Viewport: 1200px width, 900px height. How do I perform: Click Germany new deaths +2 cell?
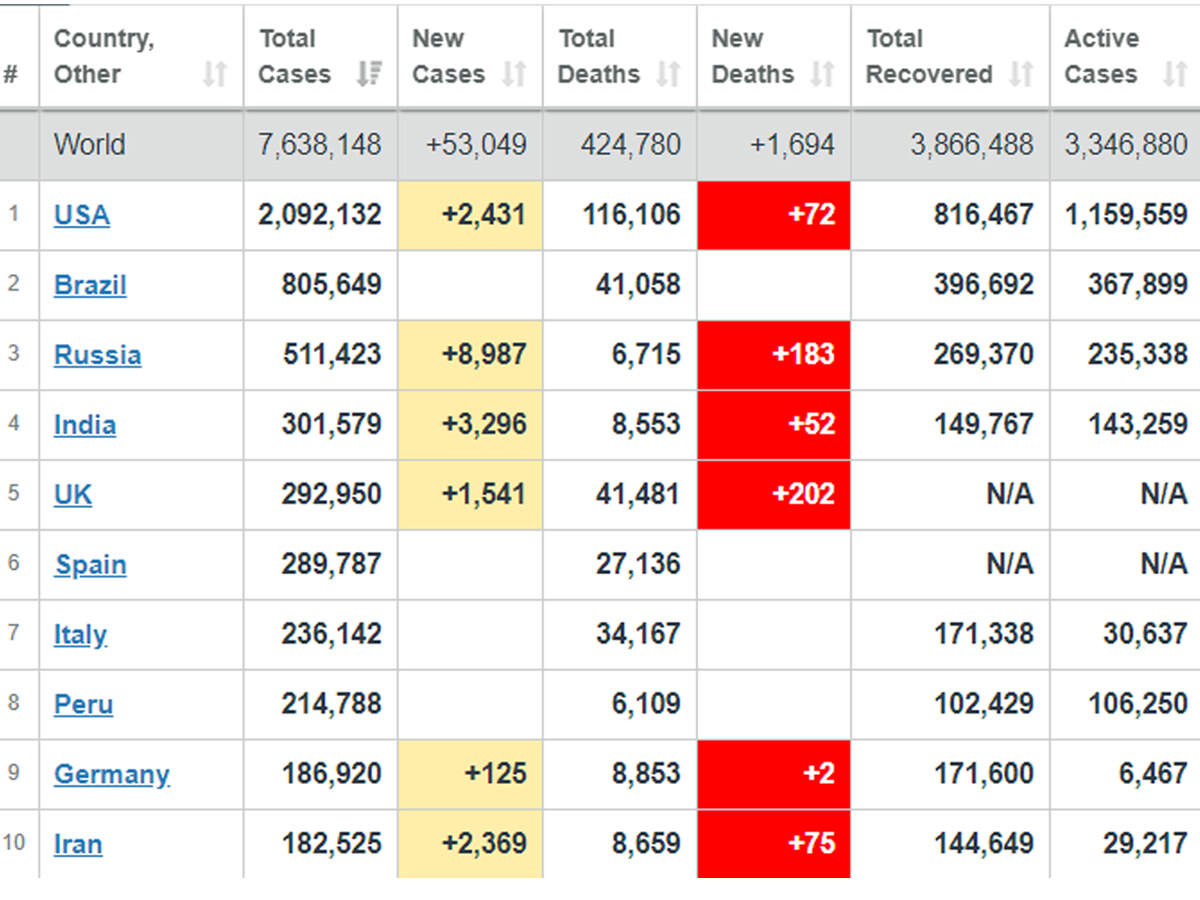(x=774, y=775)
